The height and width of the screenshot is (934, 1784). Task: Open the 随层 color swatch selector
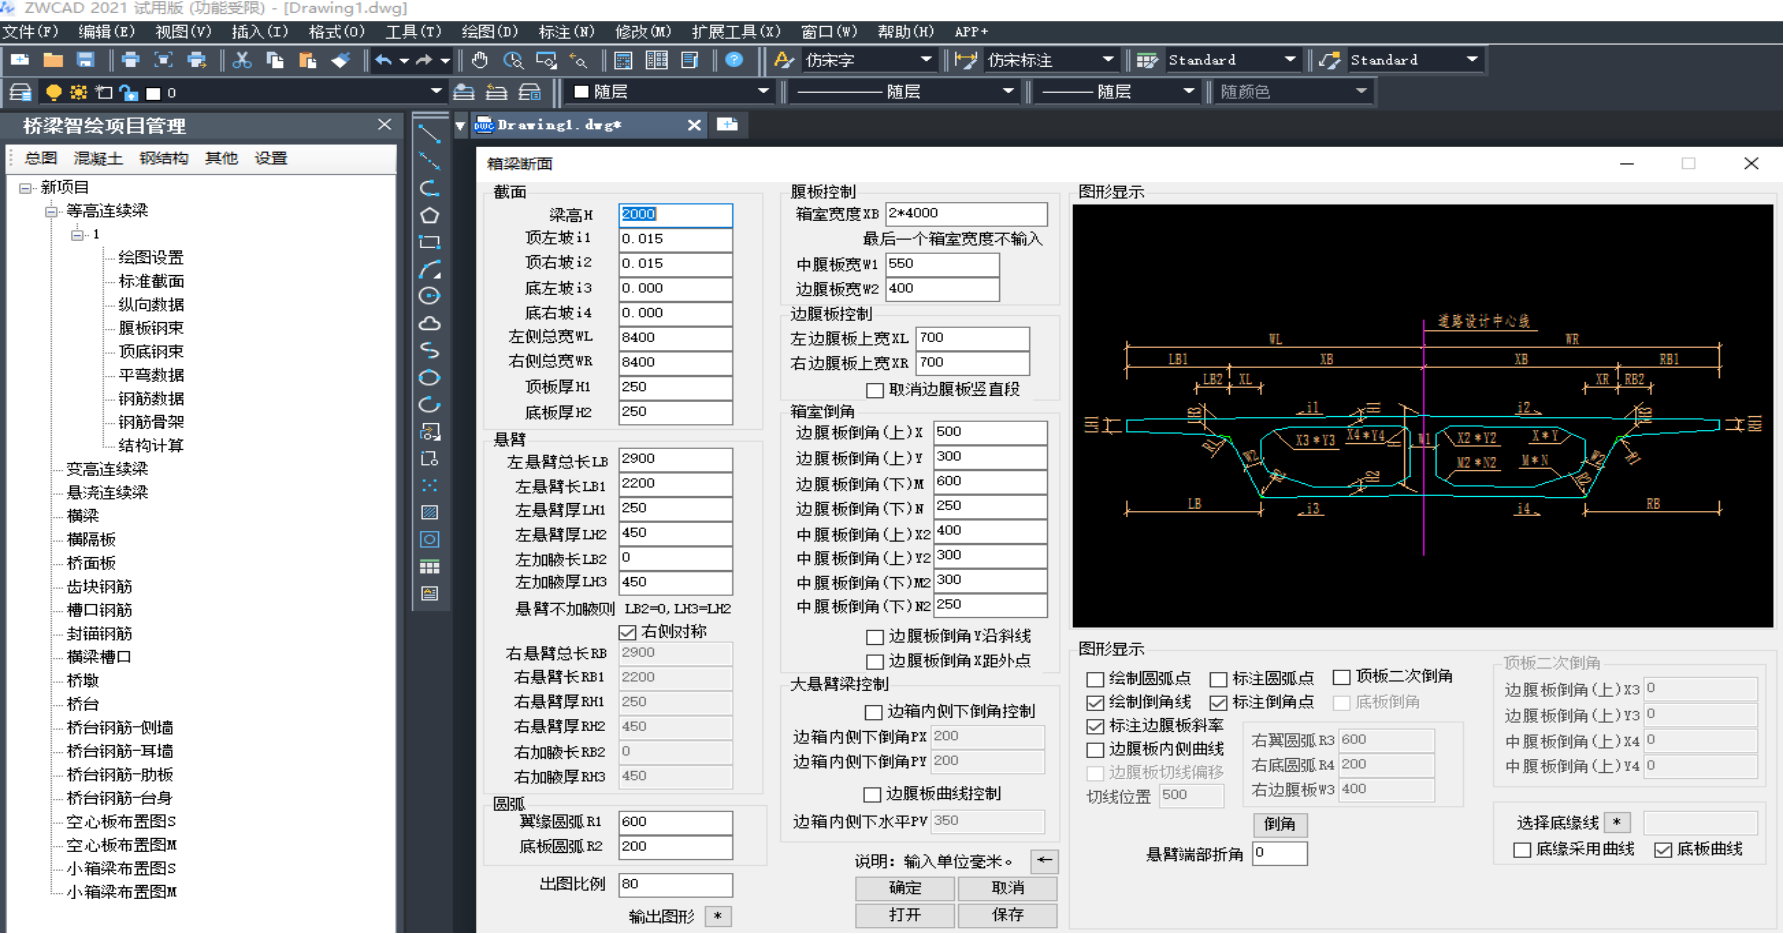coord(670,92)
